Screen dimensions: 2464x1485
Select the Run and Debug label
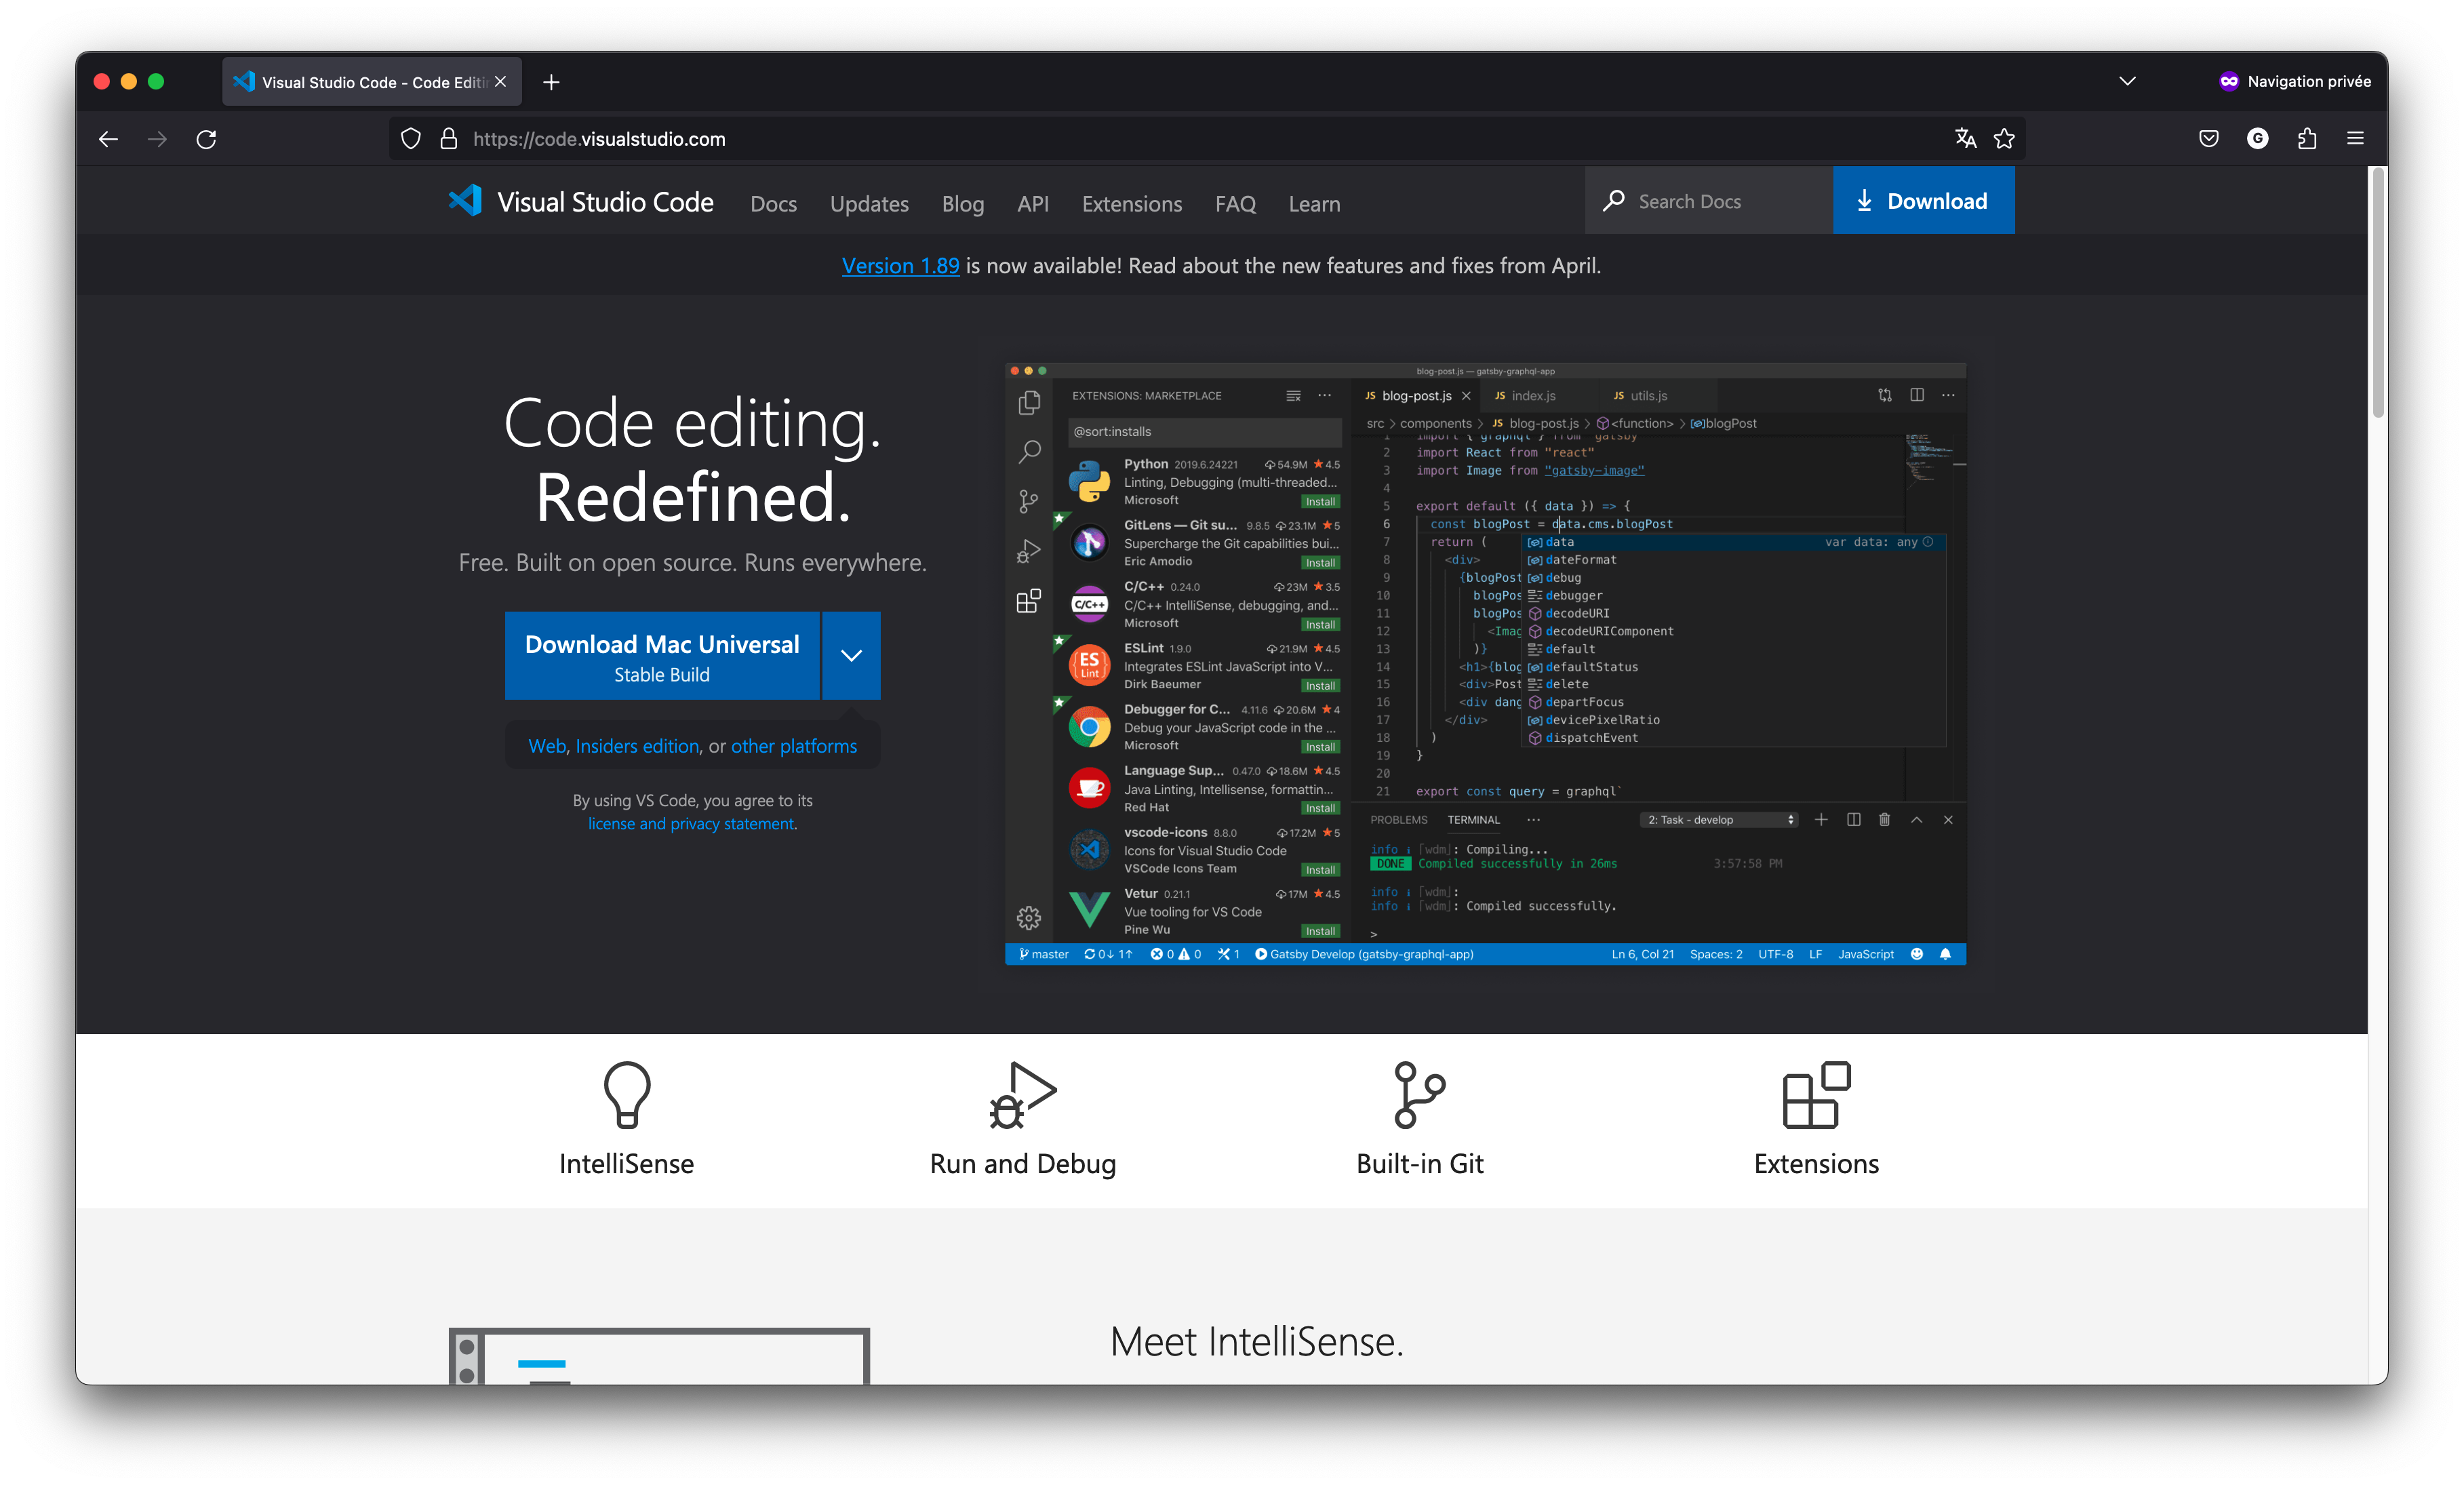(x=1022, y=1164)
